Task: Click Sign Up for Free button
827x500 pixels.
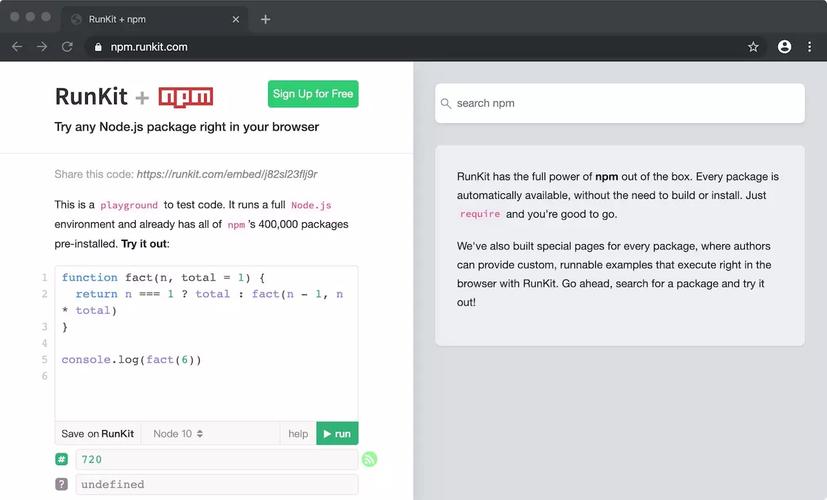Action: coord(313,94)
